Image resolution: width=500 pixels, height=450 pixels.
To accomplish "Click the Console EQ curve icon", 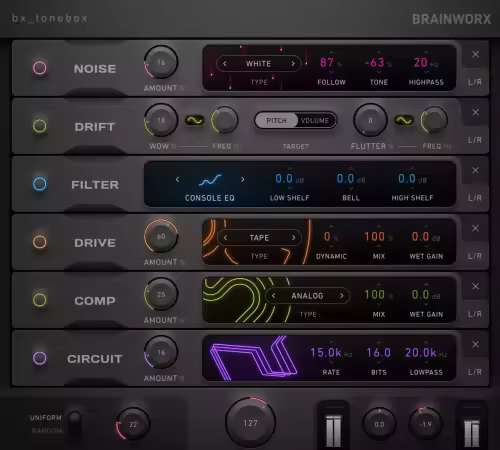I will tap(210, 180).
